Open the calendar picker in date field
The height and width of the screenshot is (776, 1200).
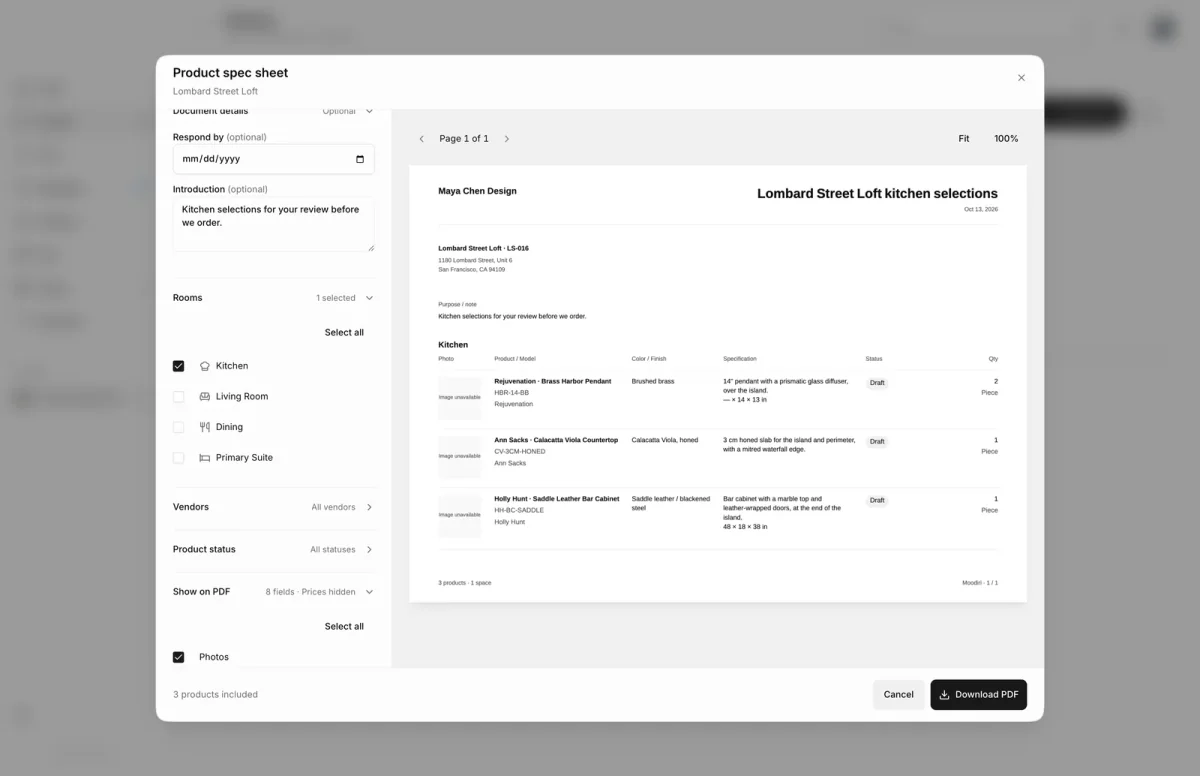click(x=360, y=159)
